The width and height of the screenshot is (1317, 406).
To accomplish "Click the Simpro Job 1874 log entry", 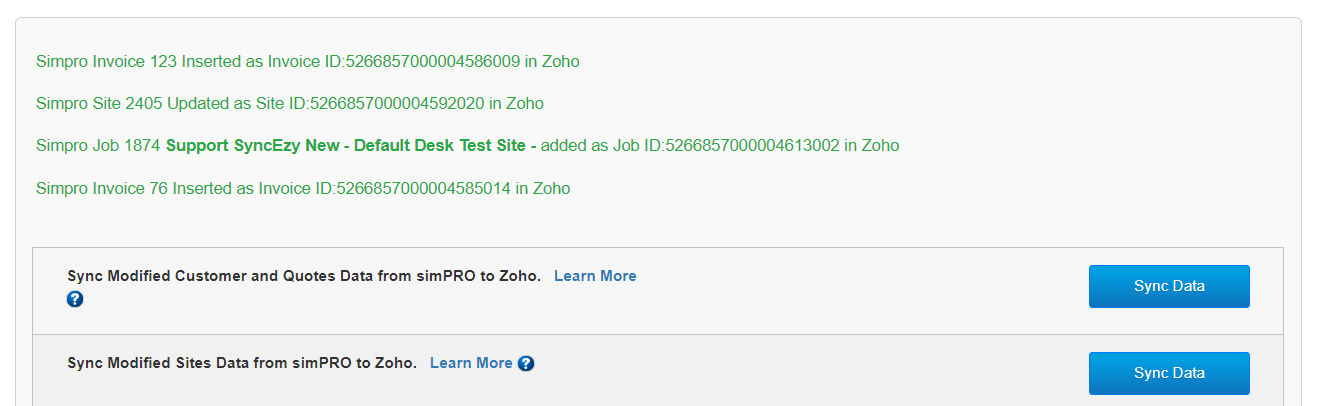I will (x=468, y=145).
